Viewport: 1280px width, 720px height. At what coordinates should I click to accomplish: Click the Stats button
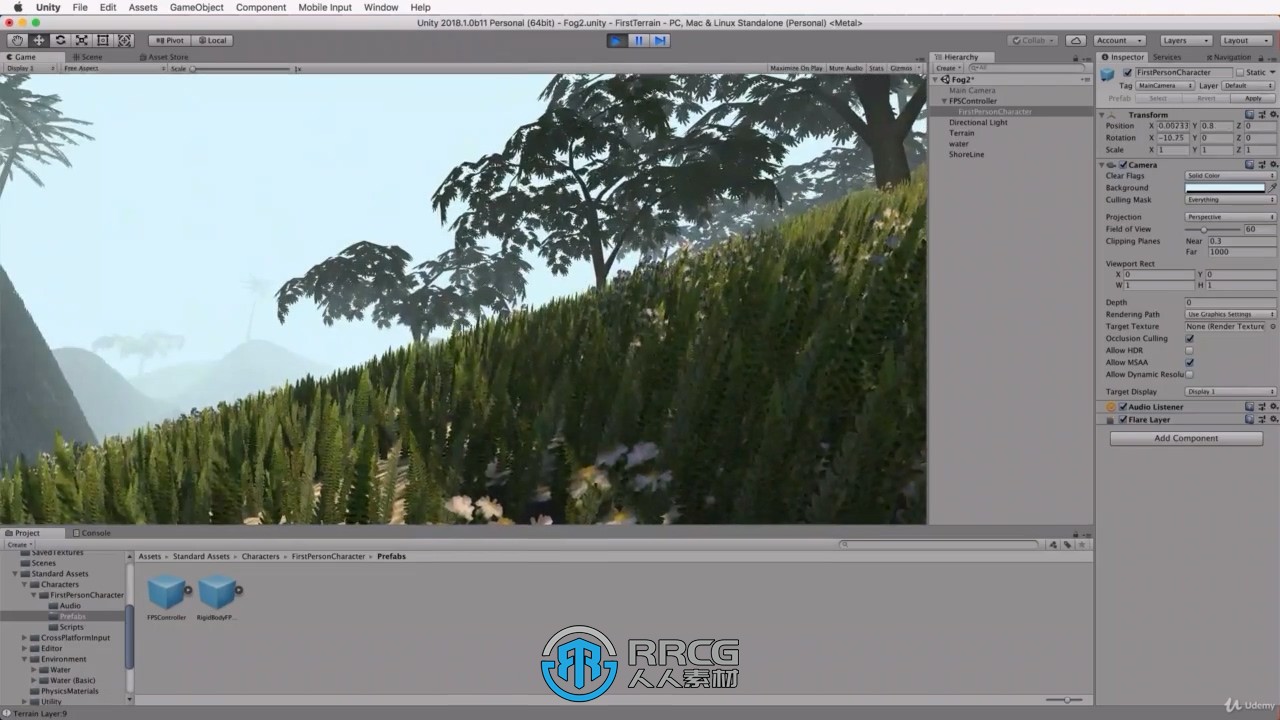tap(876, 68)
